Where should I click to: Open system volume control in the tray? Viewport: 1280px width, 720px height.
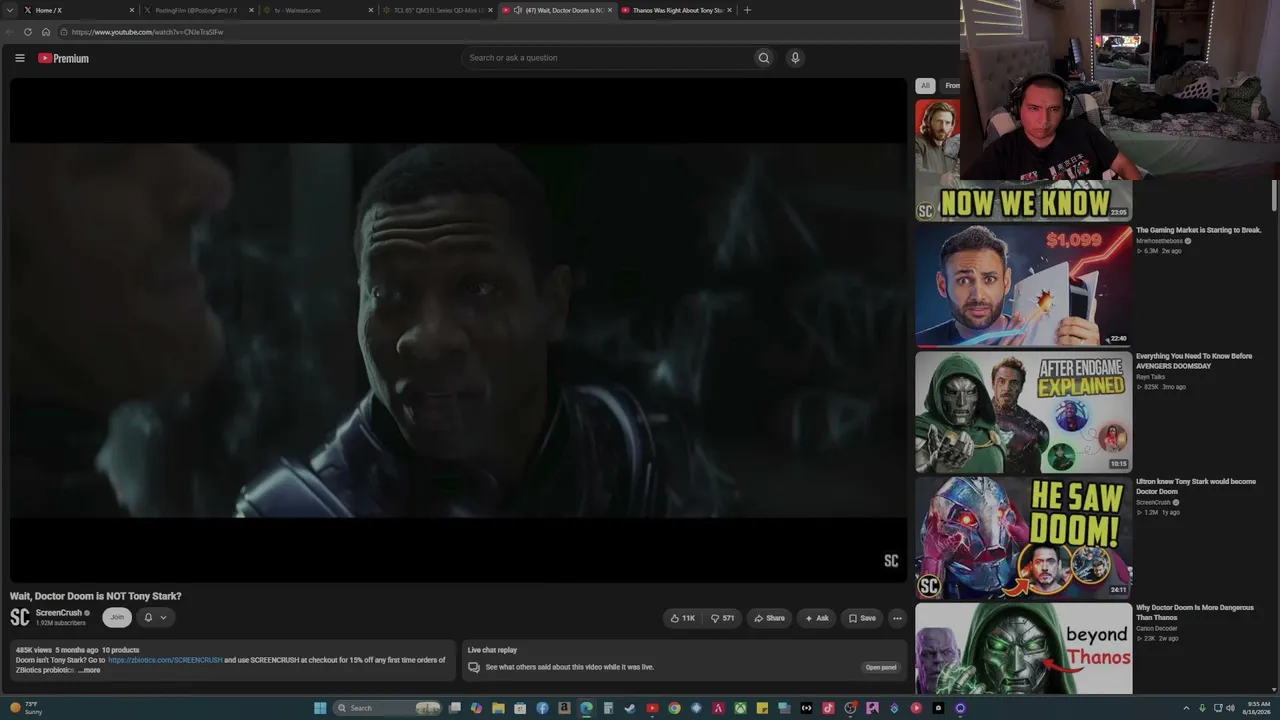(x=1230, y=708)
